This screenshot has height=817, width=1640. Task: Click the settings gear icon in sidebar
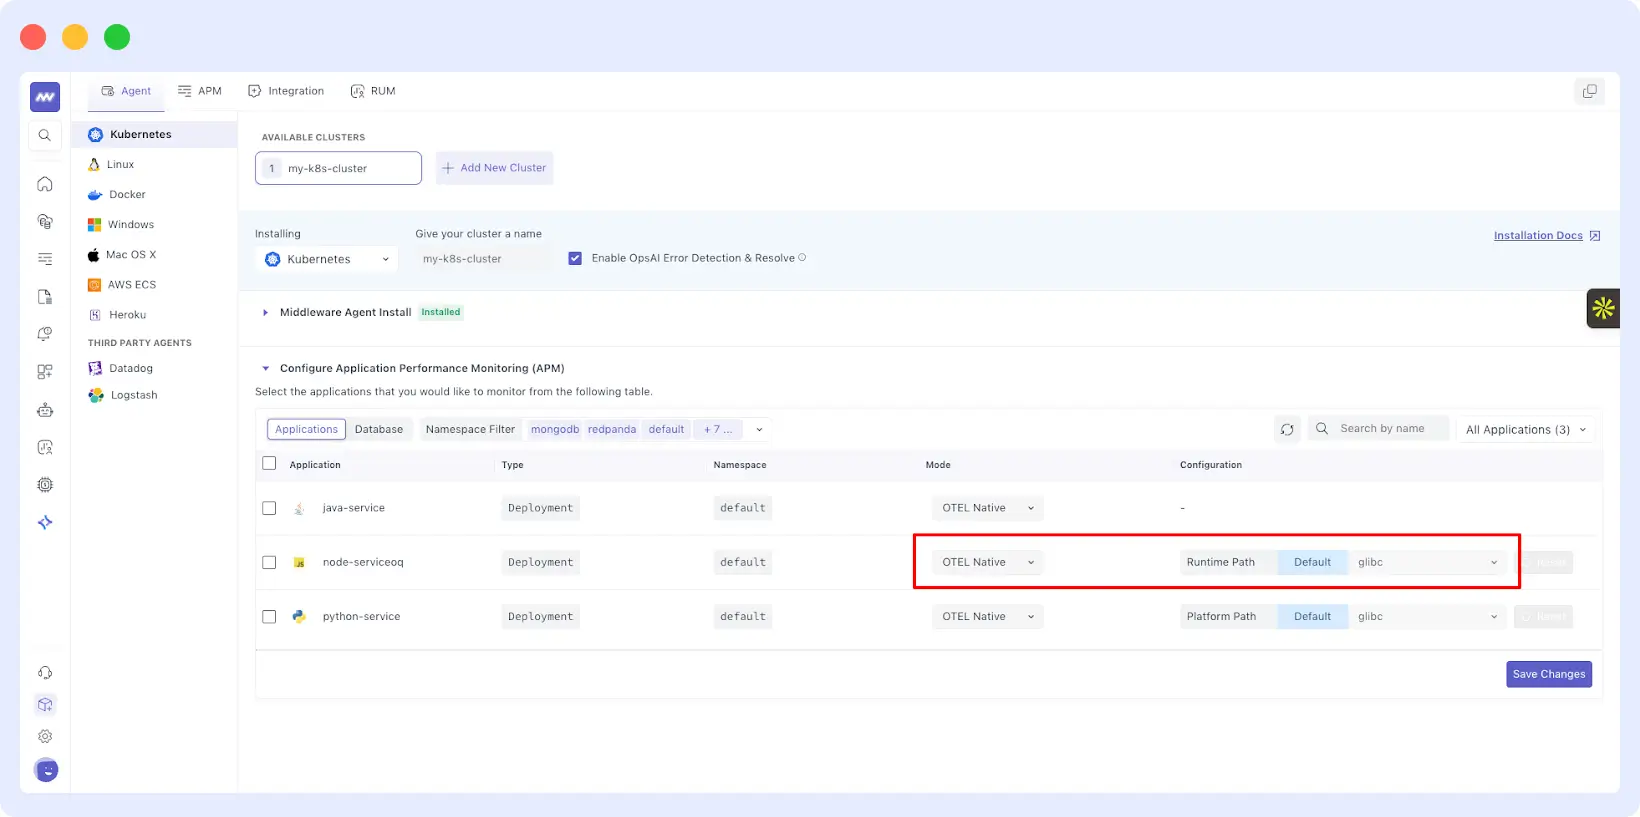(x=45, y=736)
